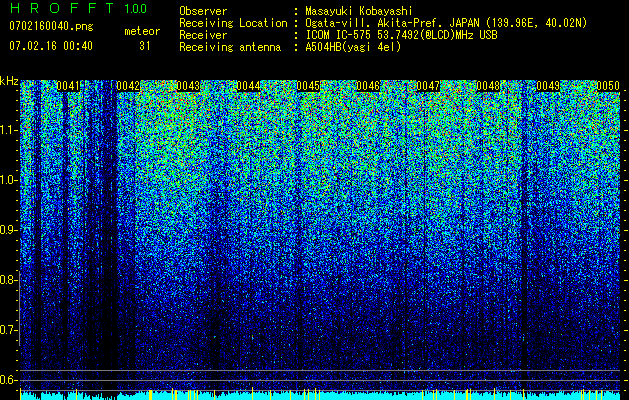
Task: Click the 0045 time marker
Action: point(308,86)
